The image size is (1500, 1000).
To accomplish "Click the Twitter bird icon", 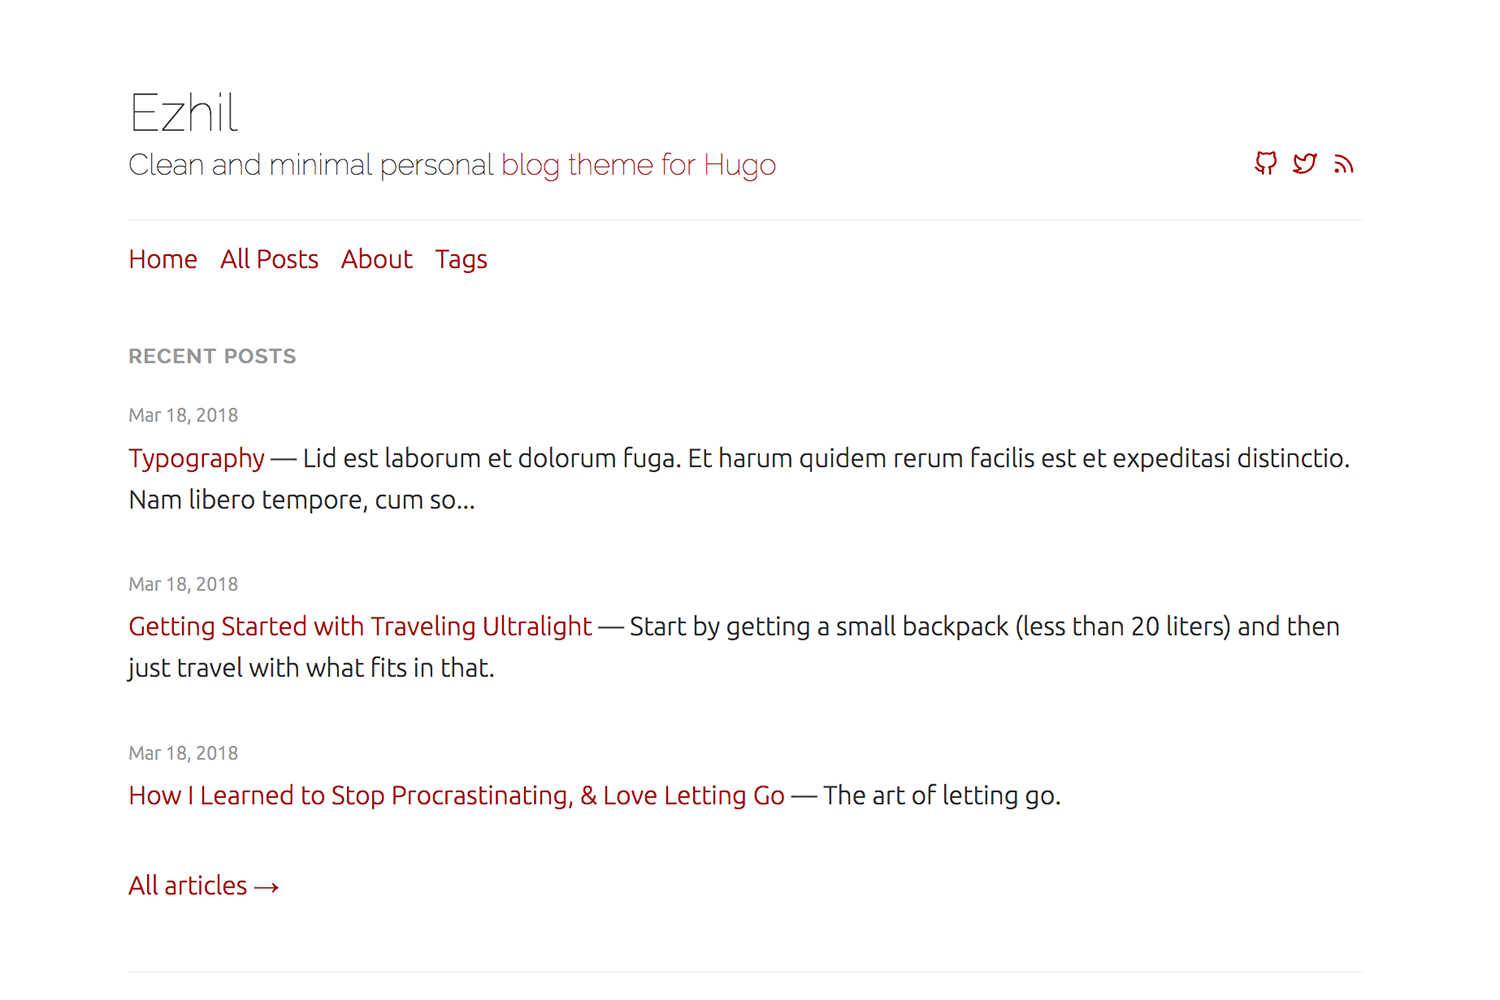I will 1304,163.
